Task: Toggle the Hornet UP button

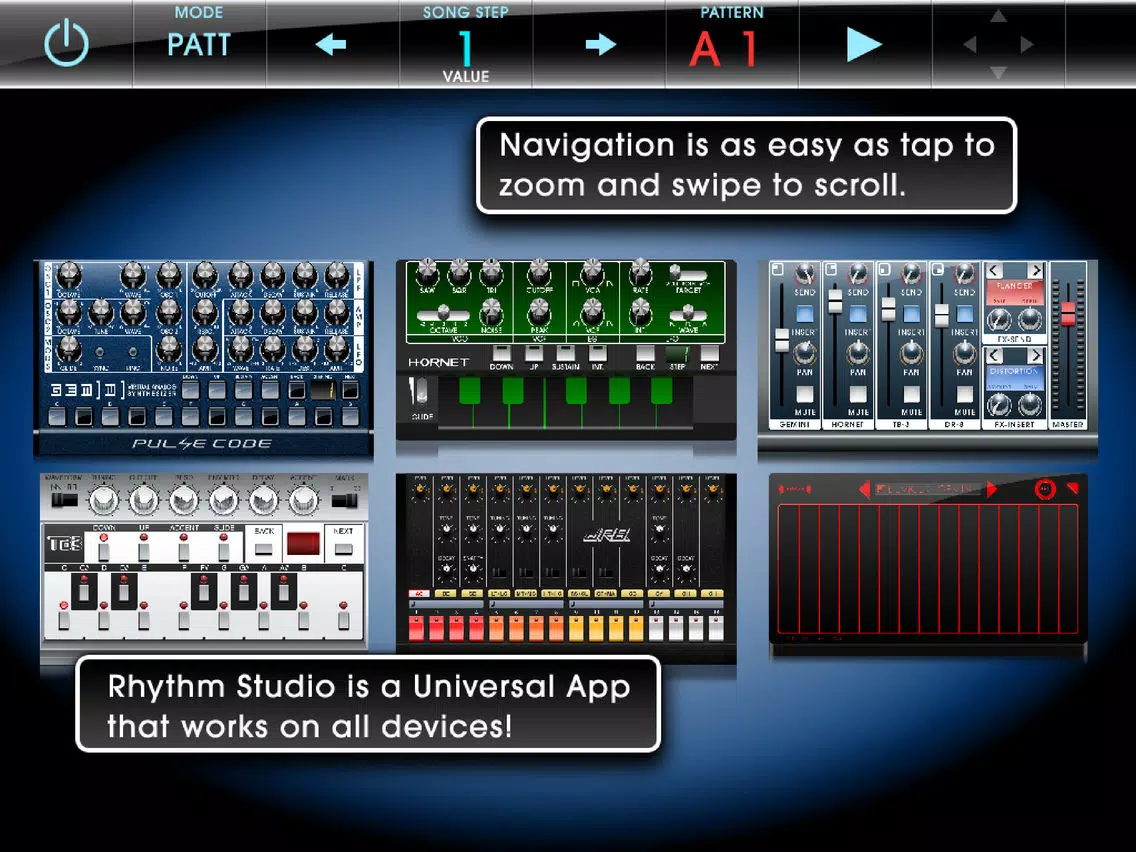Action: (534, 353)
